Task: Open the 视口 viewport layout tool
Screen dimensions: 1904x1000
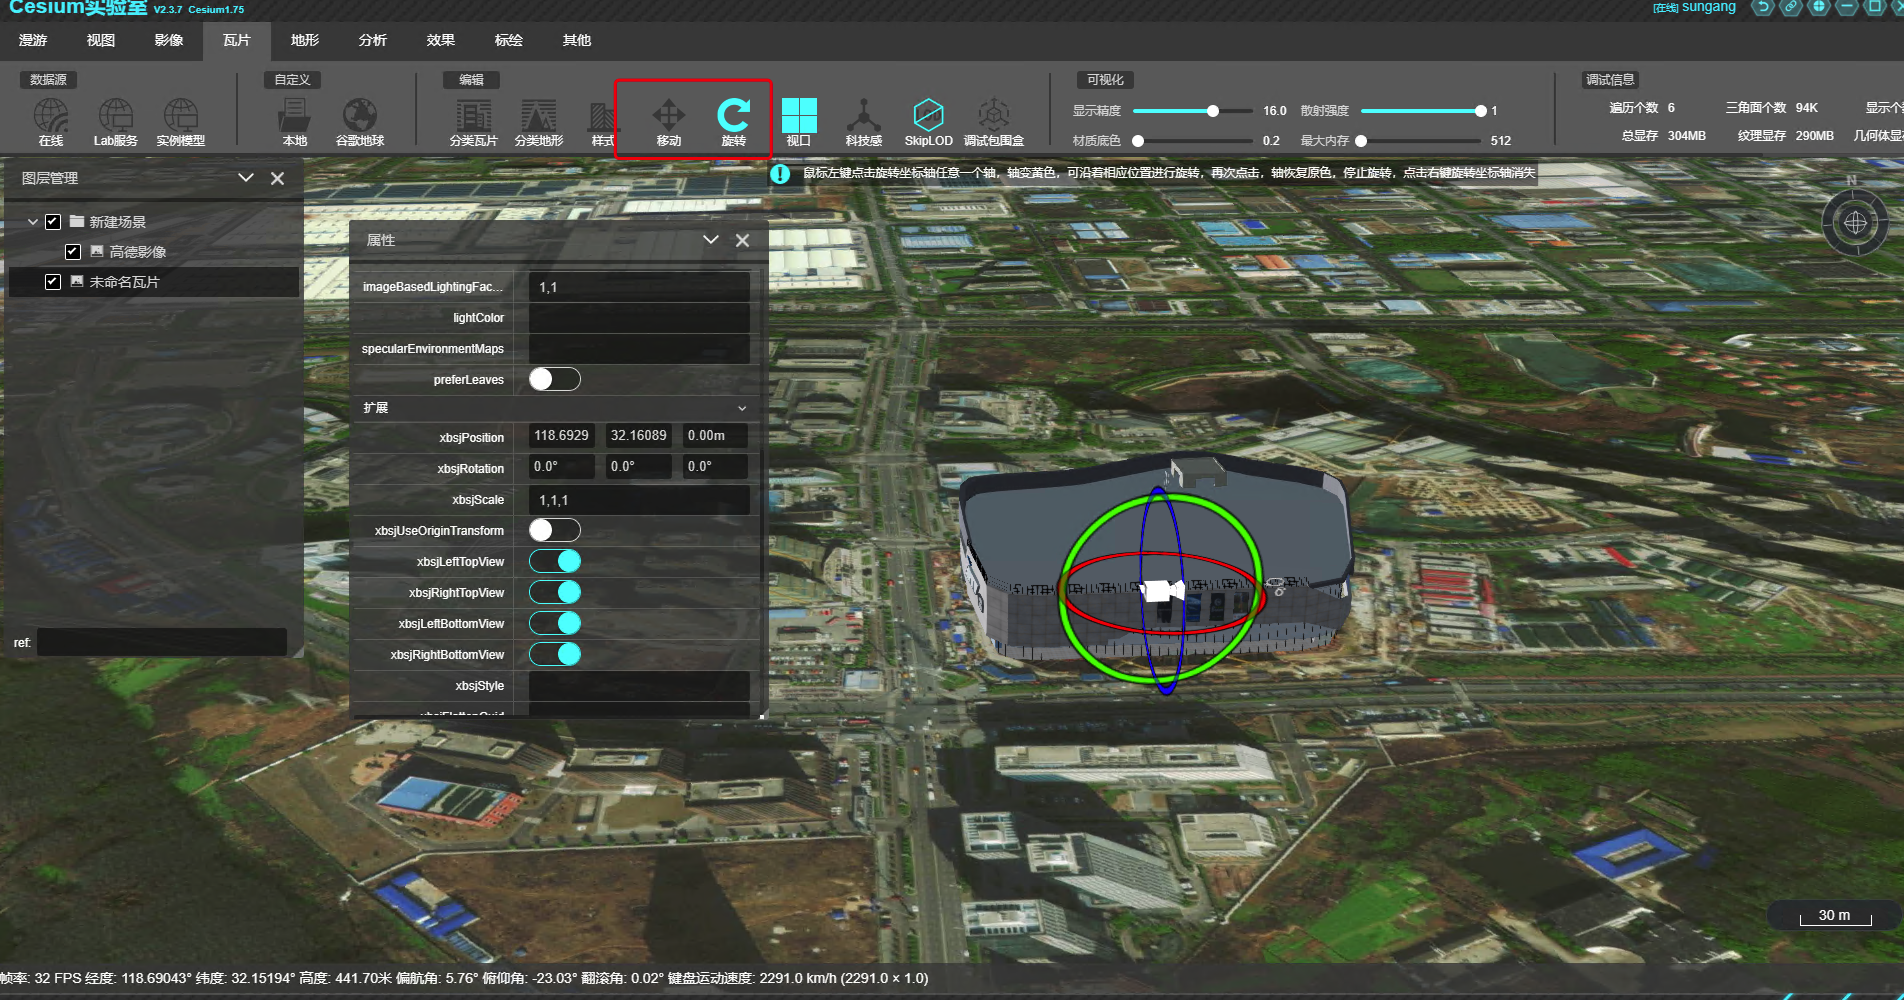Action: [798, 121]
